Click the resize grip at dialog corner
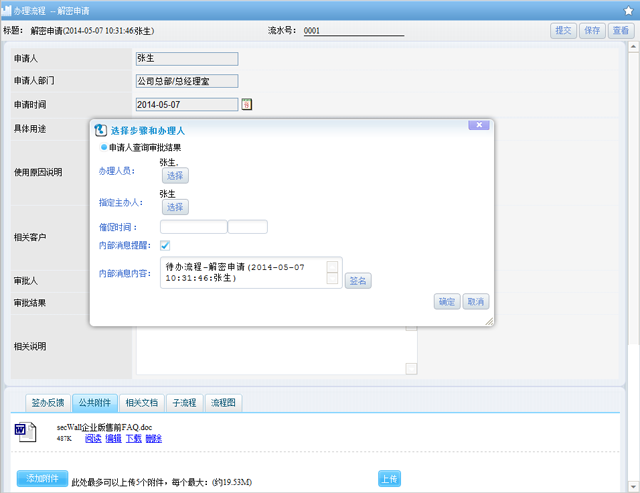 488,321
